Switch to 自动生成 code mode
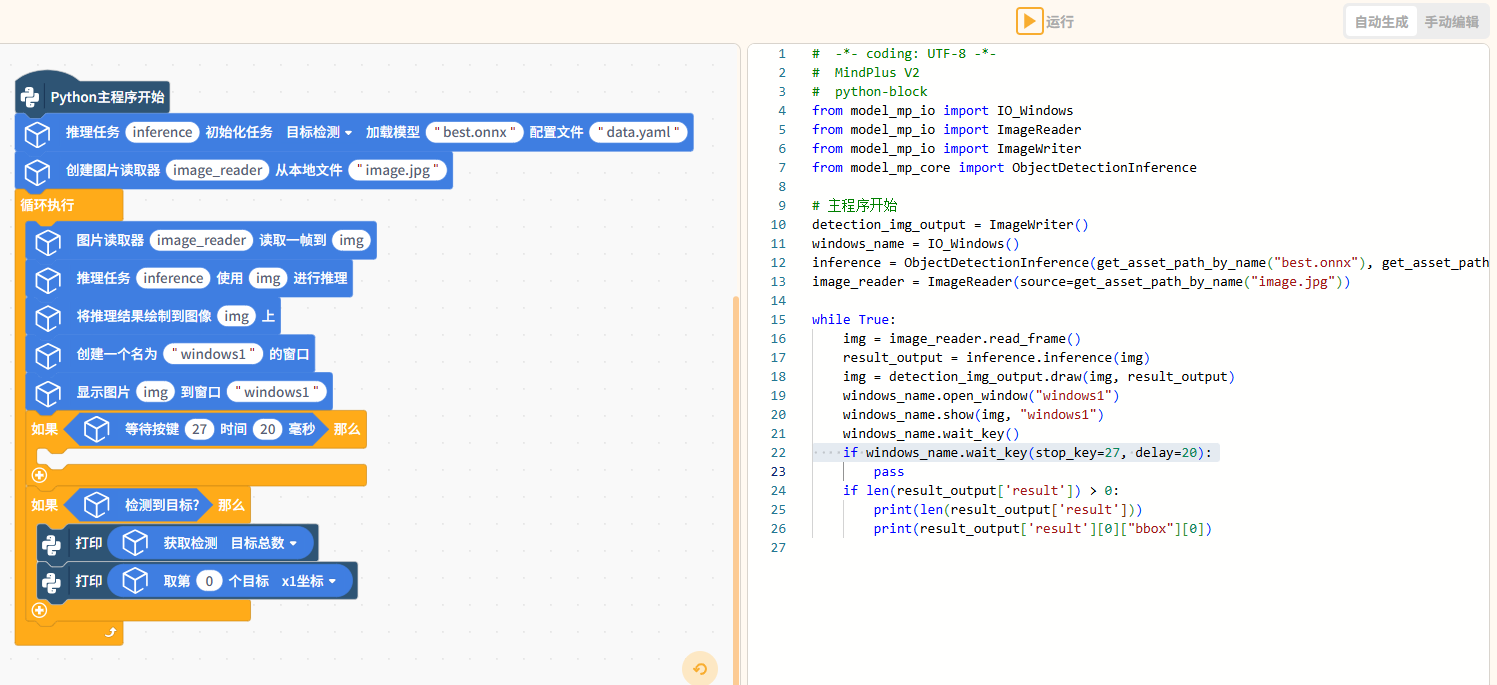Screen dimensions: 1497x685 pyautogui.click(x=1381, y=21)
